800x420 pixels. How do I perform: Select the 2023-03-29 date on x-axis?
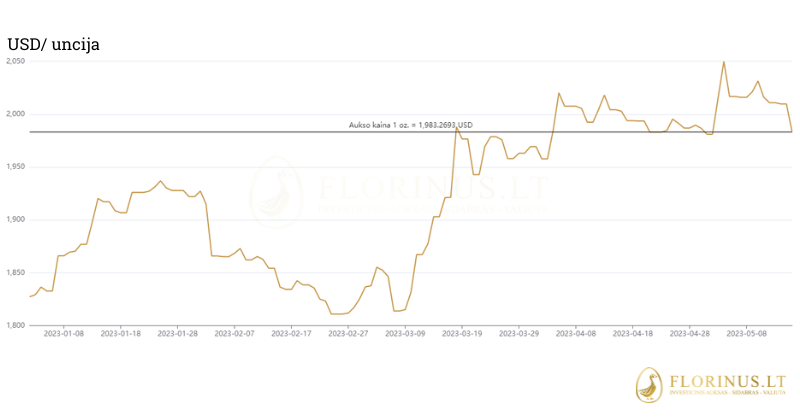(x=522, y=334)
